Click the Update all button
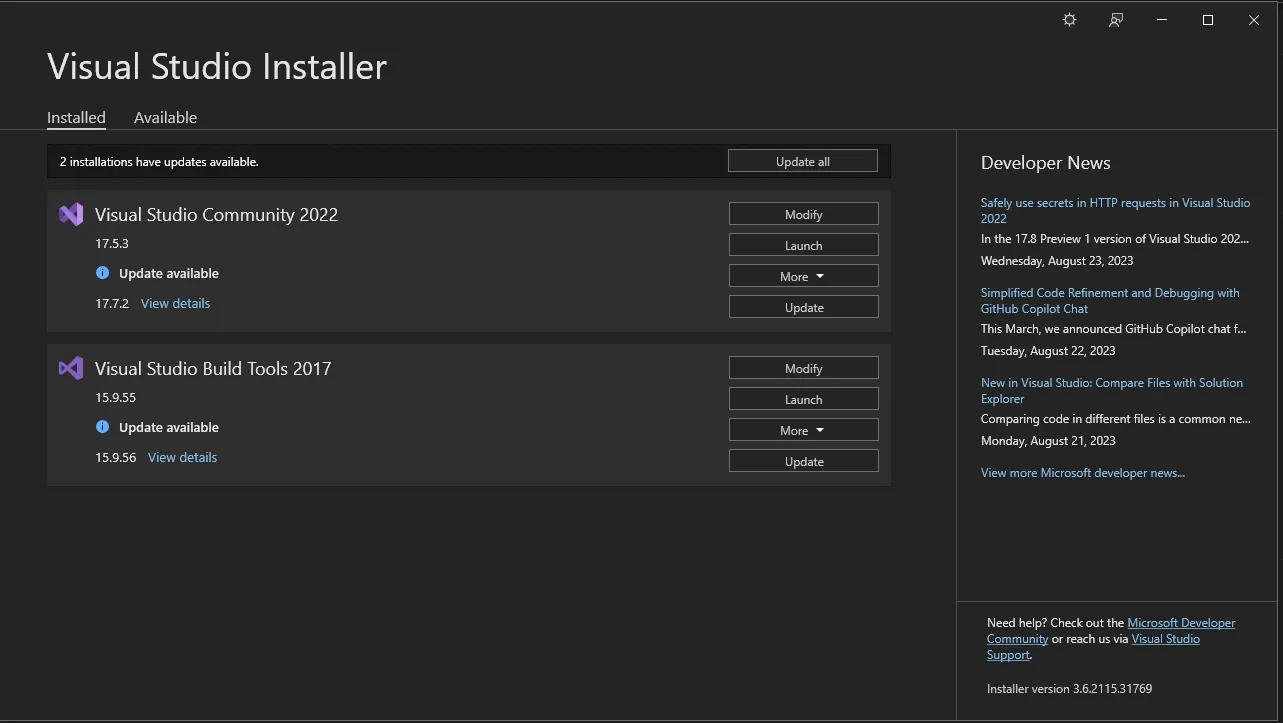The height and width of the screenshot is (723, 1283). tap(802, 161)
